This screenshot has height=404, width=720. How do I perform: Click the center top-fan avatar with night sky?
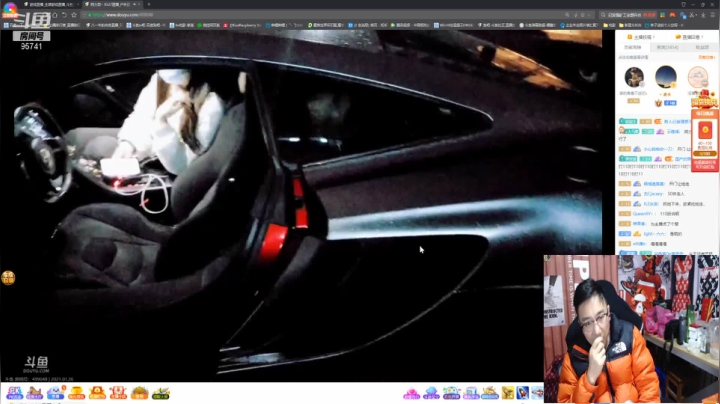point(665,77)
